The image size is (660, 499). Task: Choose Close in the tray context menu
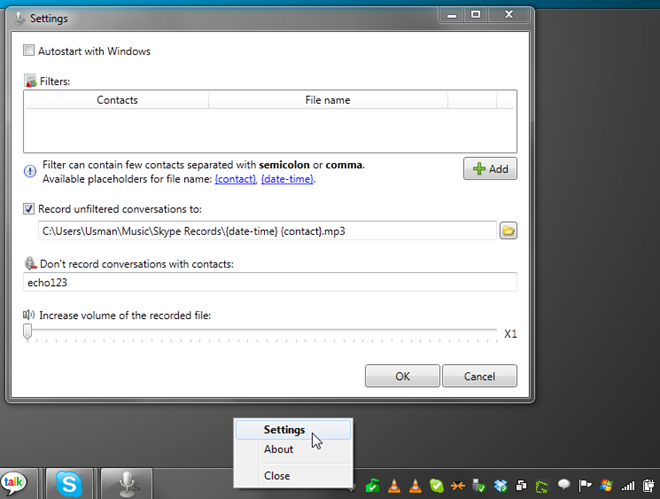coord(293,476)
